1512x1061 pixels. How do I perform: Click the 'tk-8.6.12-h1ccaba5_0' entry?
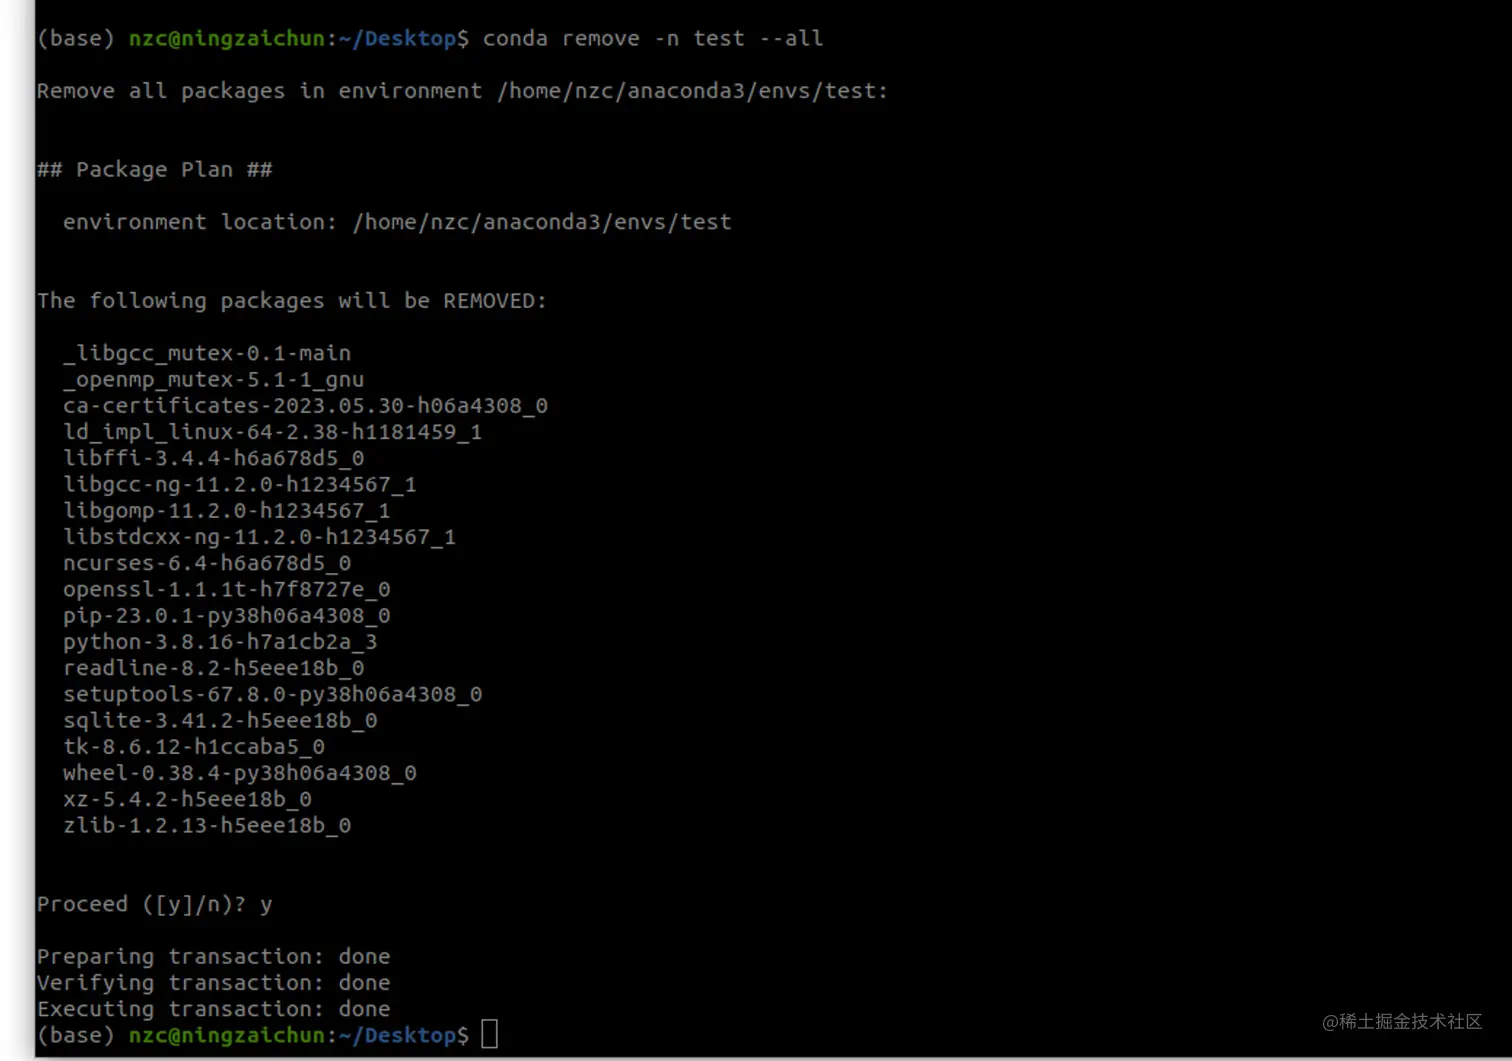tap(194, 747)
